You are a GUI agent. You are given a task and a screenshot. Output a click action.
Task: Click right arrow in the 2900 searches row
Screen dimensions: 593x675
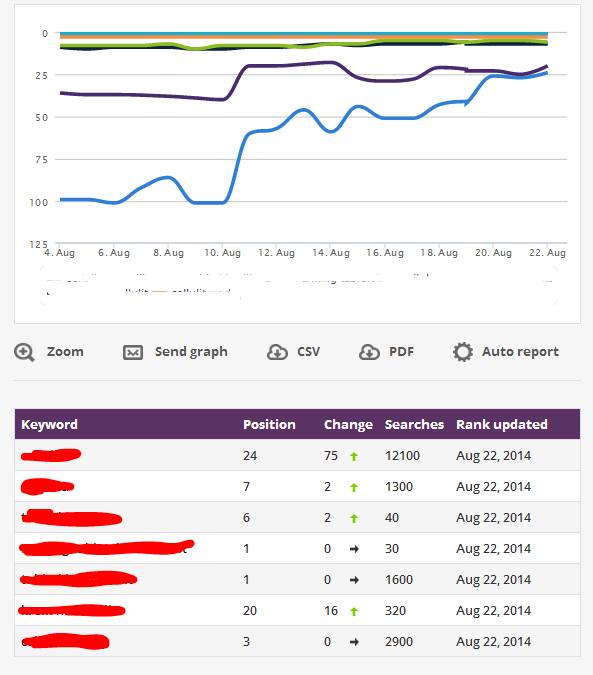click(x=354, y=642)
